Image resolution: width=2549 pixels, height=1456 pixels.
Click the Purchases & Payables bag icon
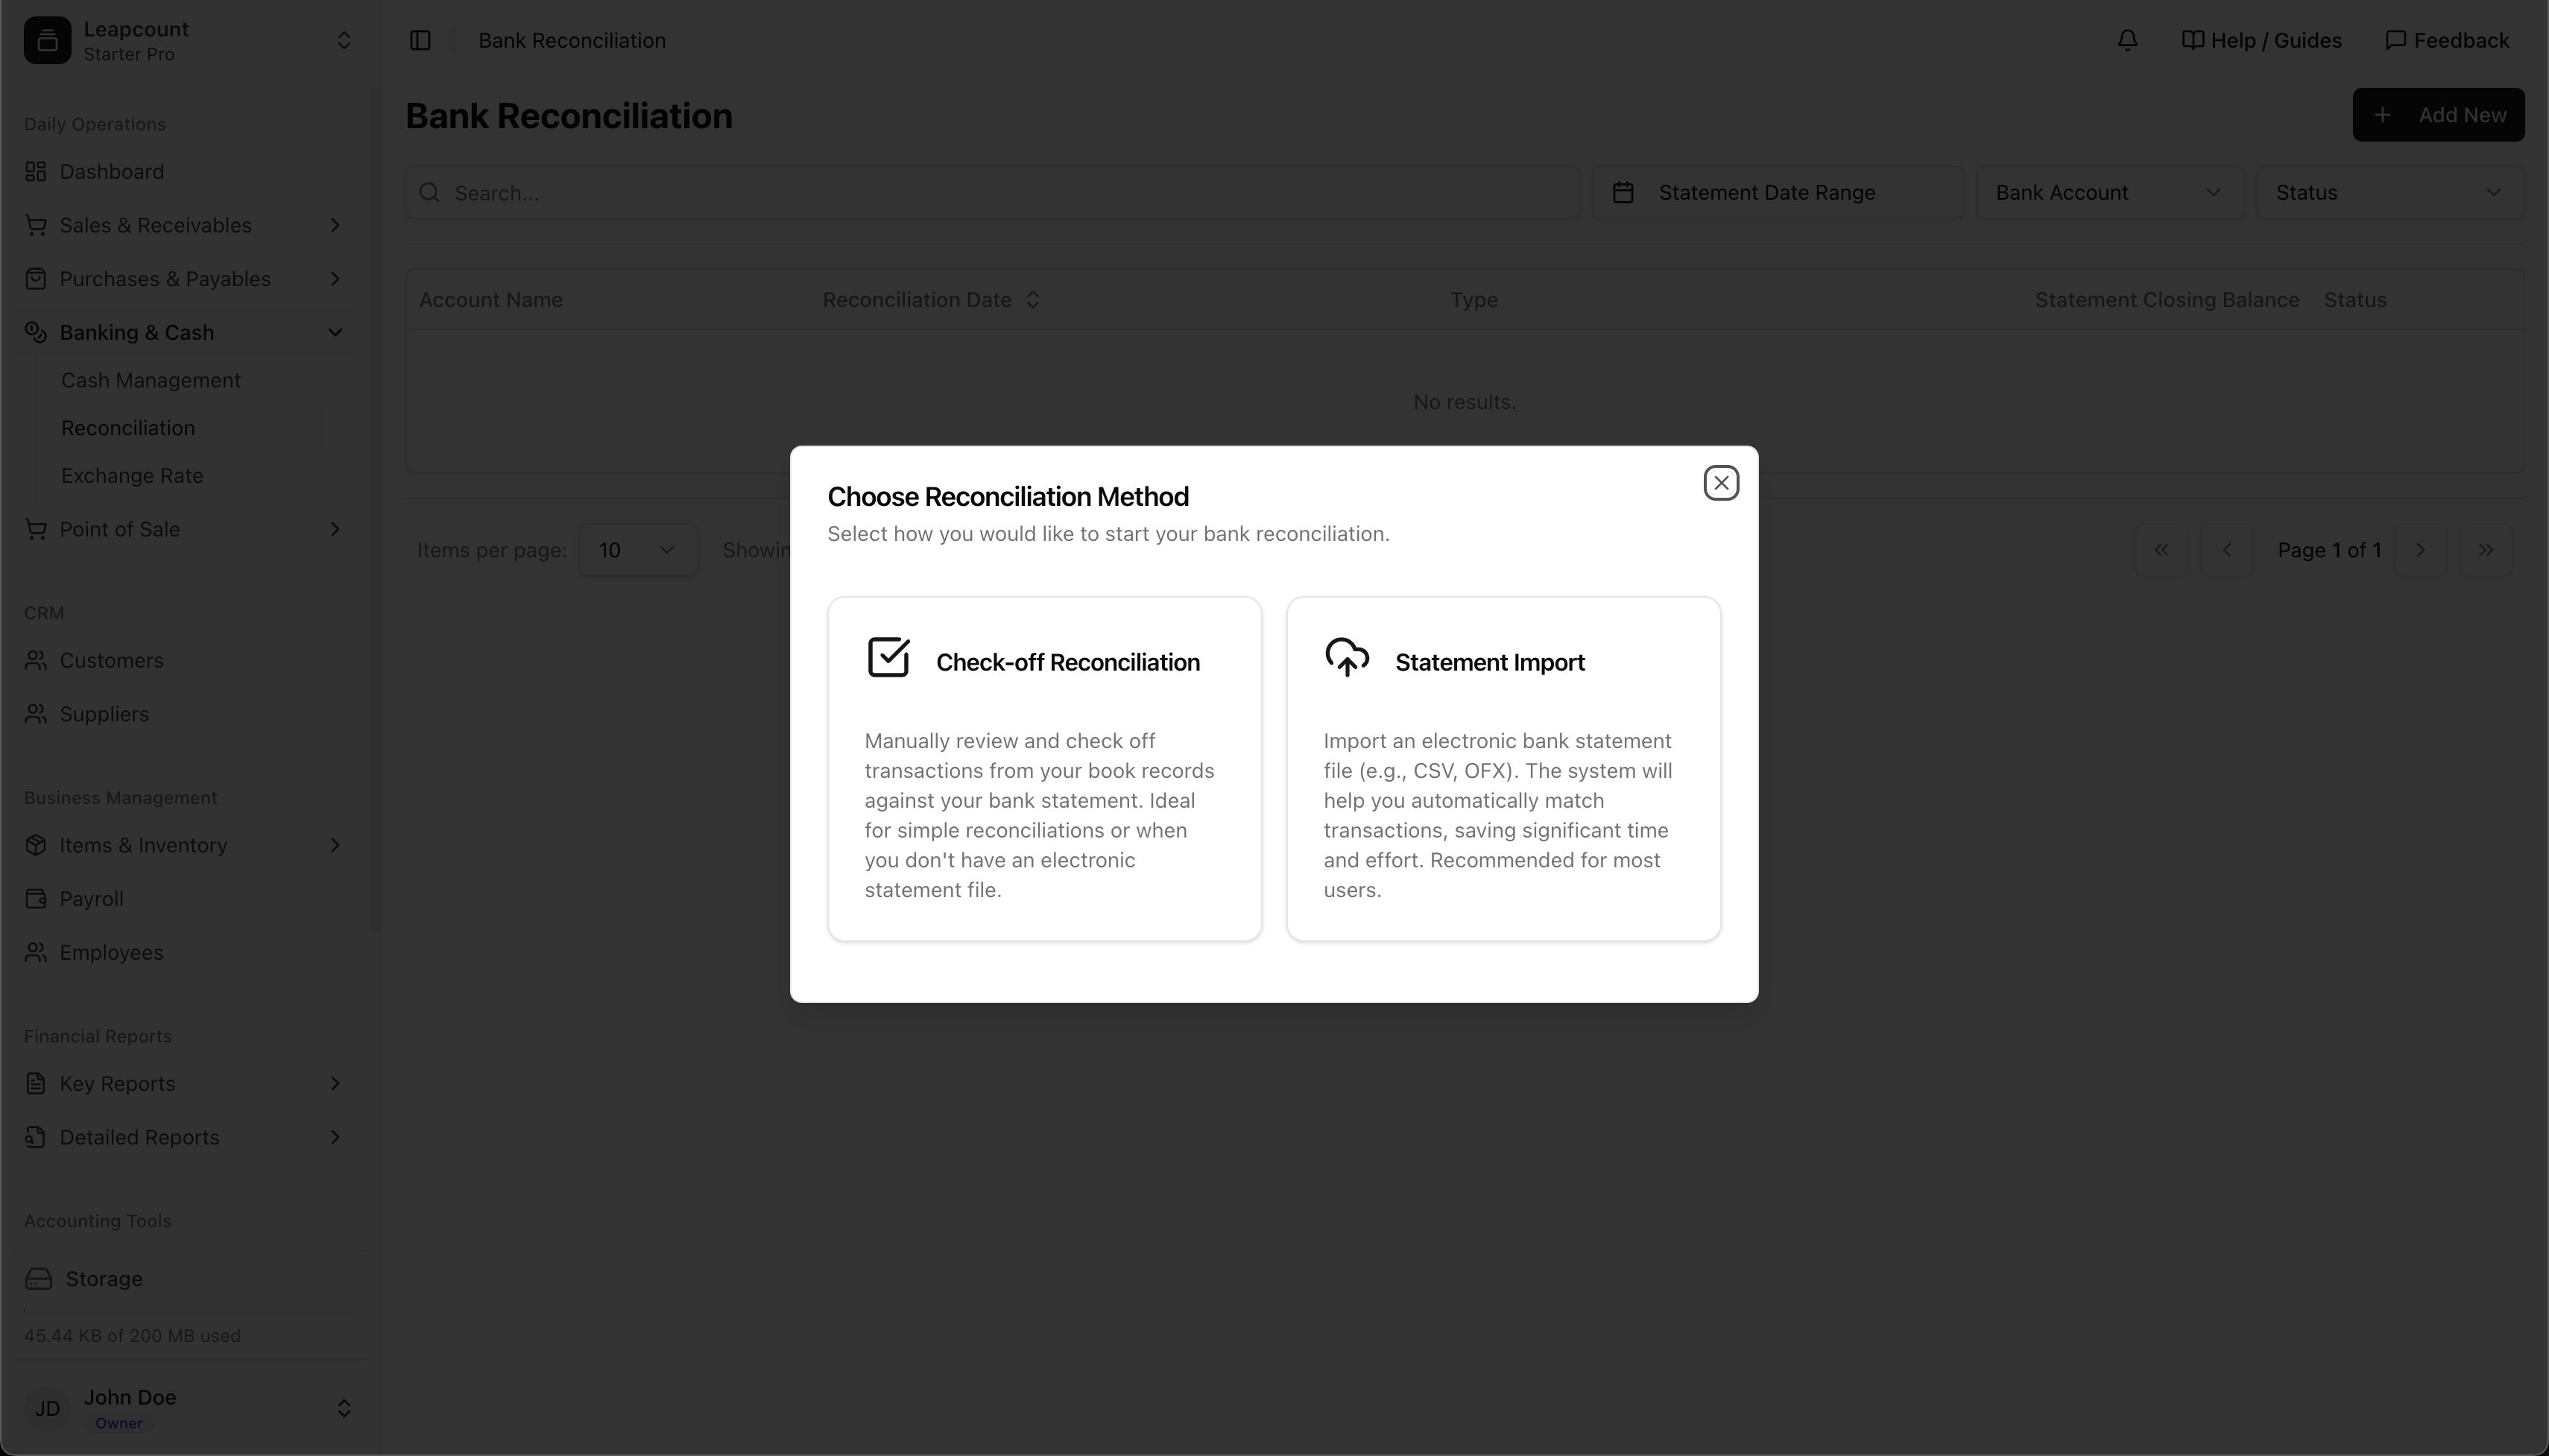(36, 279)
